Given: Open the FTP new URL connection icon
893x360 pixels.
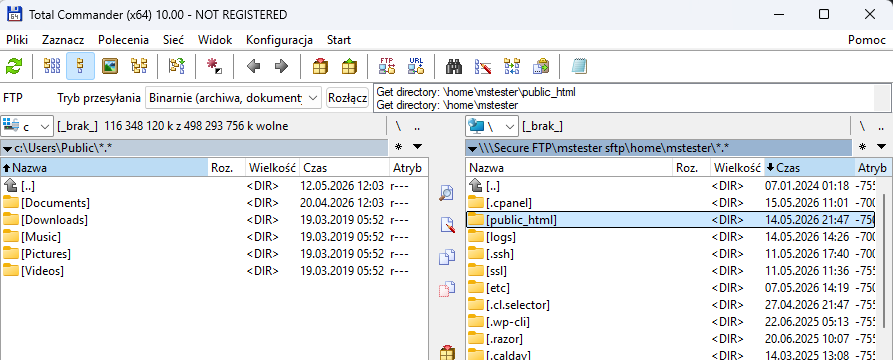Looking at the screenshot, I should [416, 66].
